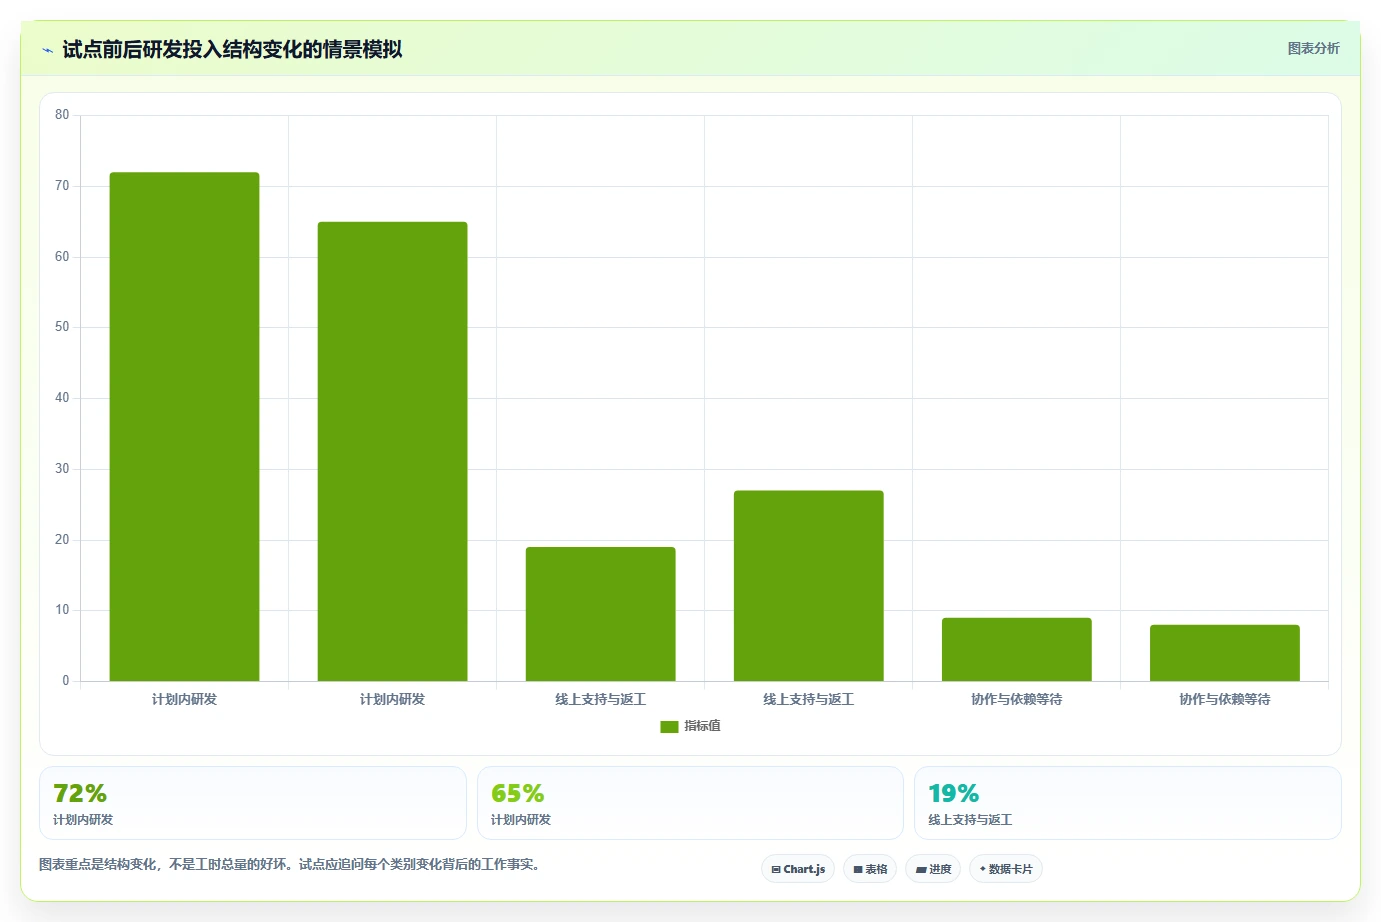Click the bar with value 9
This screenshot has width=1381, height=922.
point(1016,649)
